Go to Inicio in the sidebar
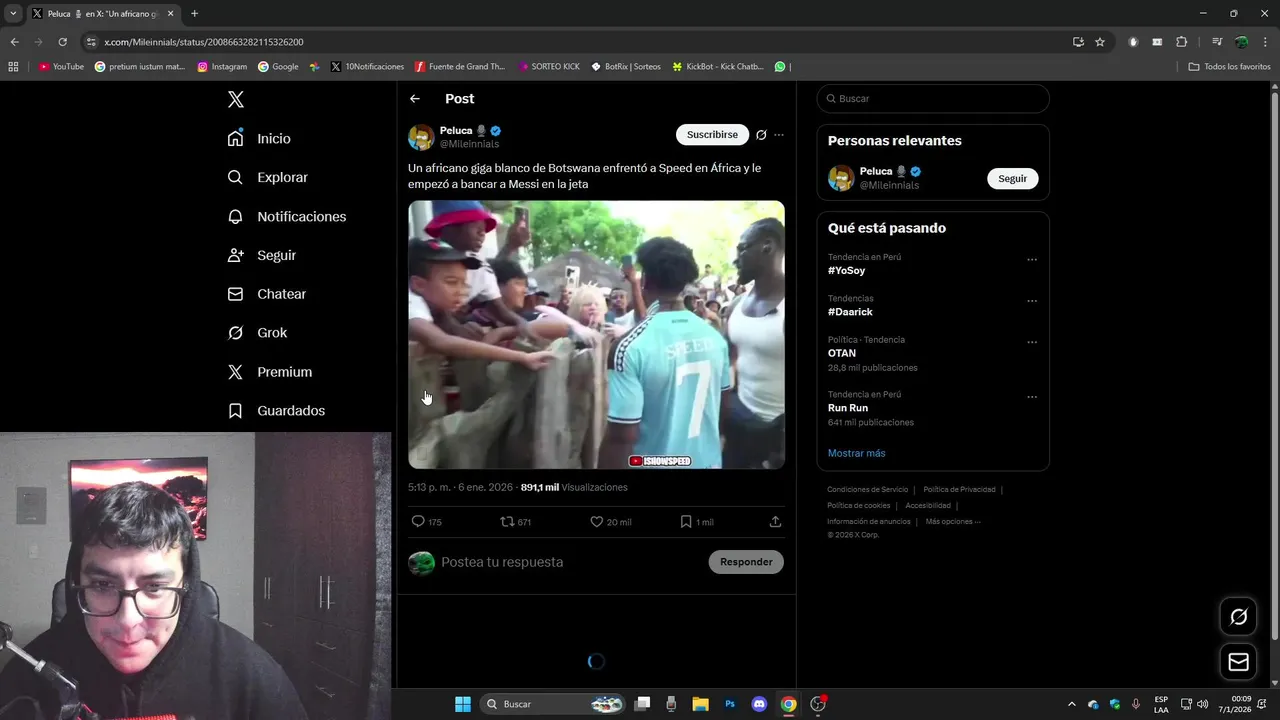Viewport: 1280px width, 720px height. coord(259,138)
